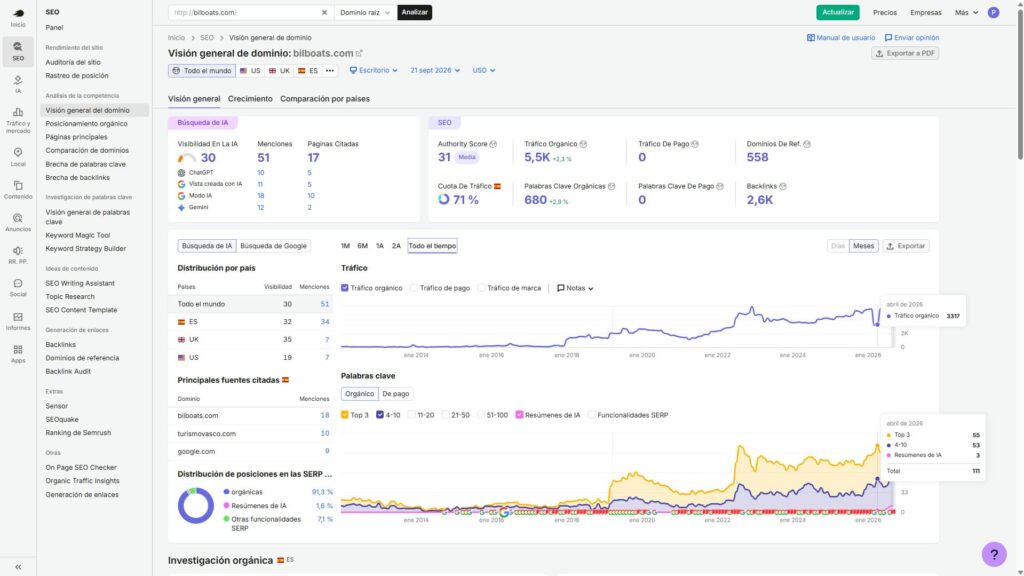Click the Dominios De Ref. info icon
The image size is (1024, 576).
pos(807,144)
